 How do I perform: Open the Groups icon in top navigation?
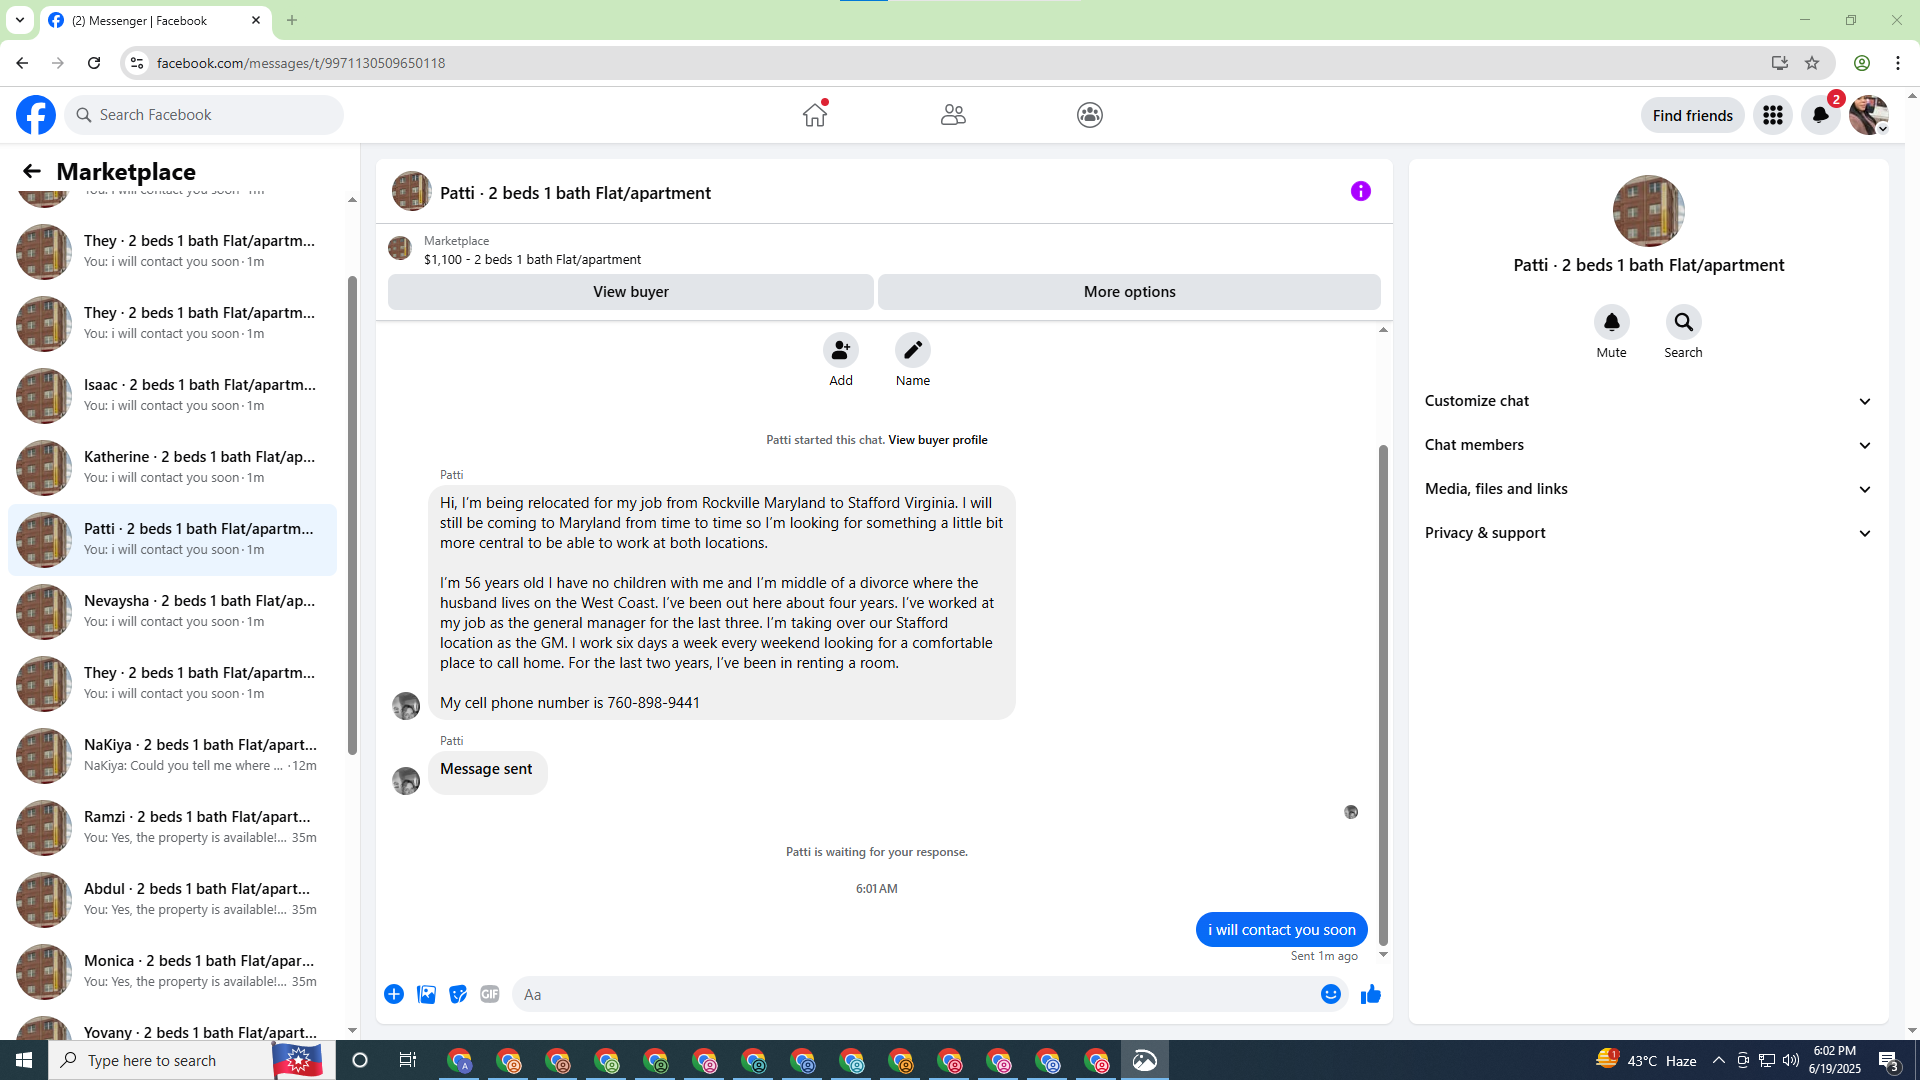[1090, 115]
